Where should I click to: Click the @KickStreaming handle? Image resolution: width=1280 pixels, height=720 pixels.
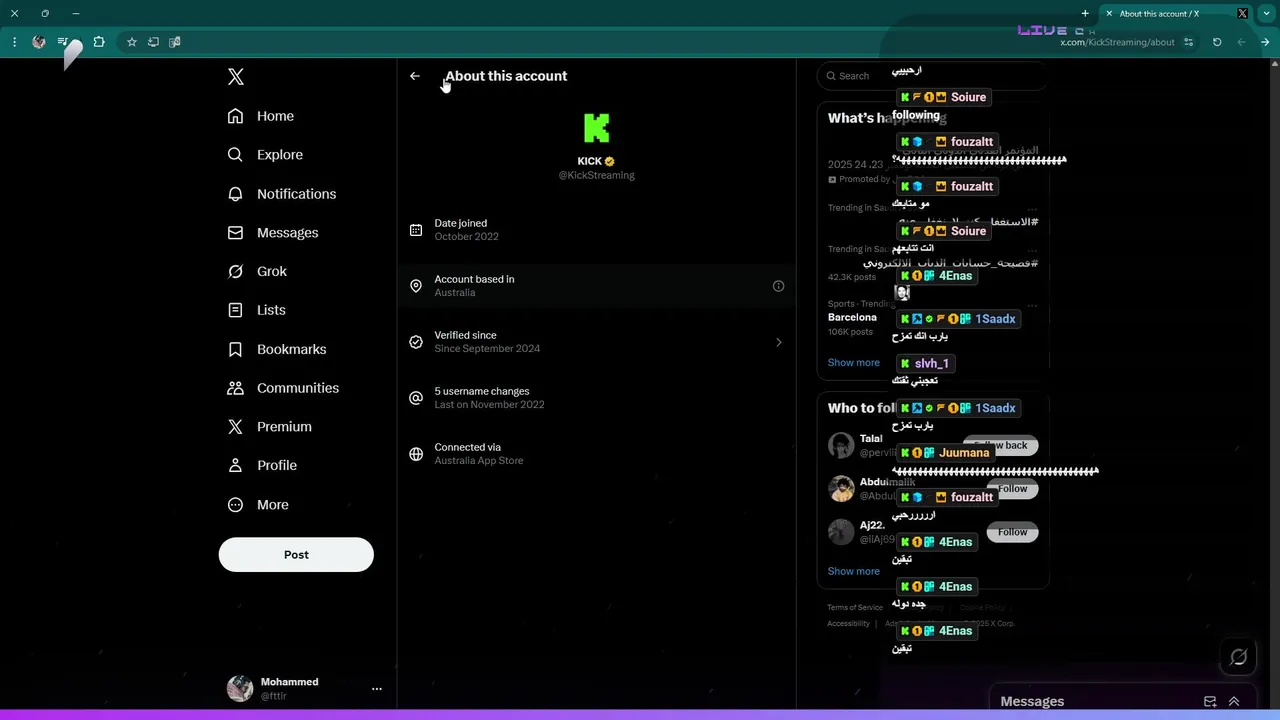pyautogui.click(x=596, y=175)
